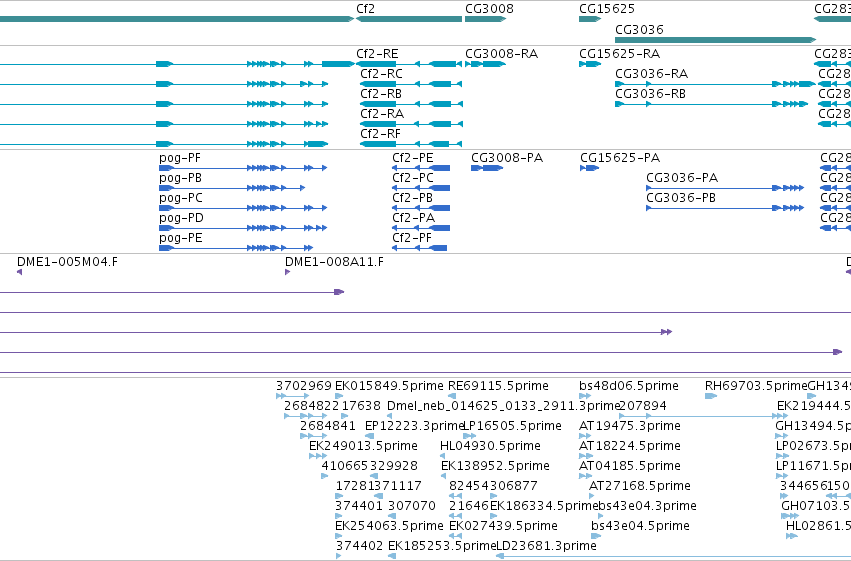Click the CG3036-RA transcript label
The image size is (851, 561).
[x=651, y=74]
